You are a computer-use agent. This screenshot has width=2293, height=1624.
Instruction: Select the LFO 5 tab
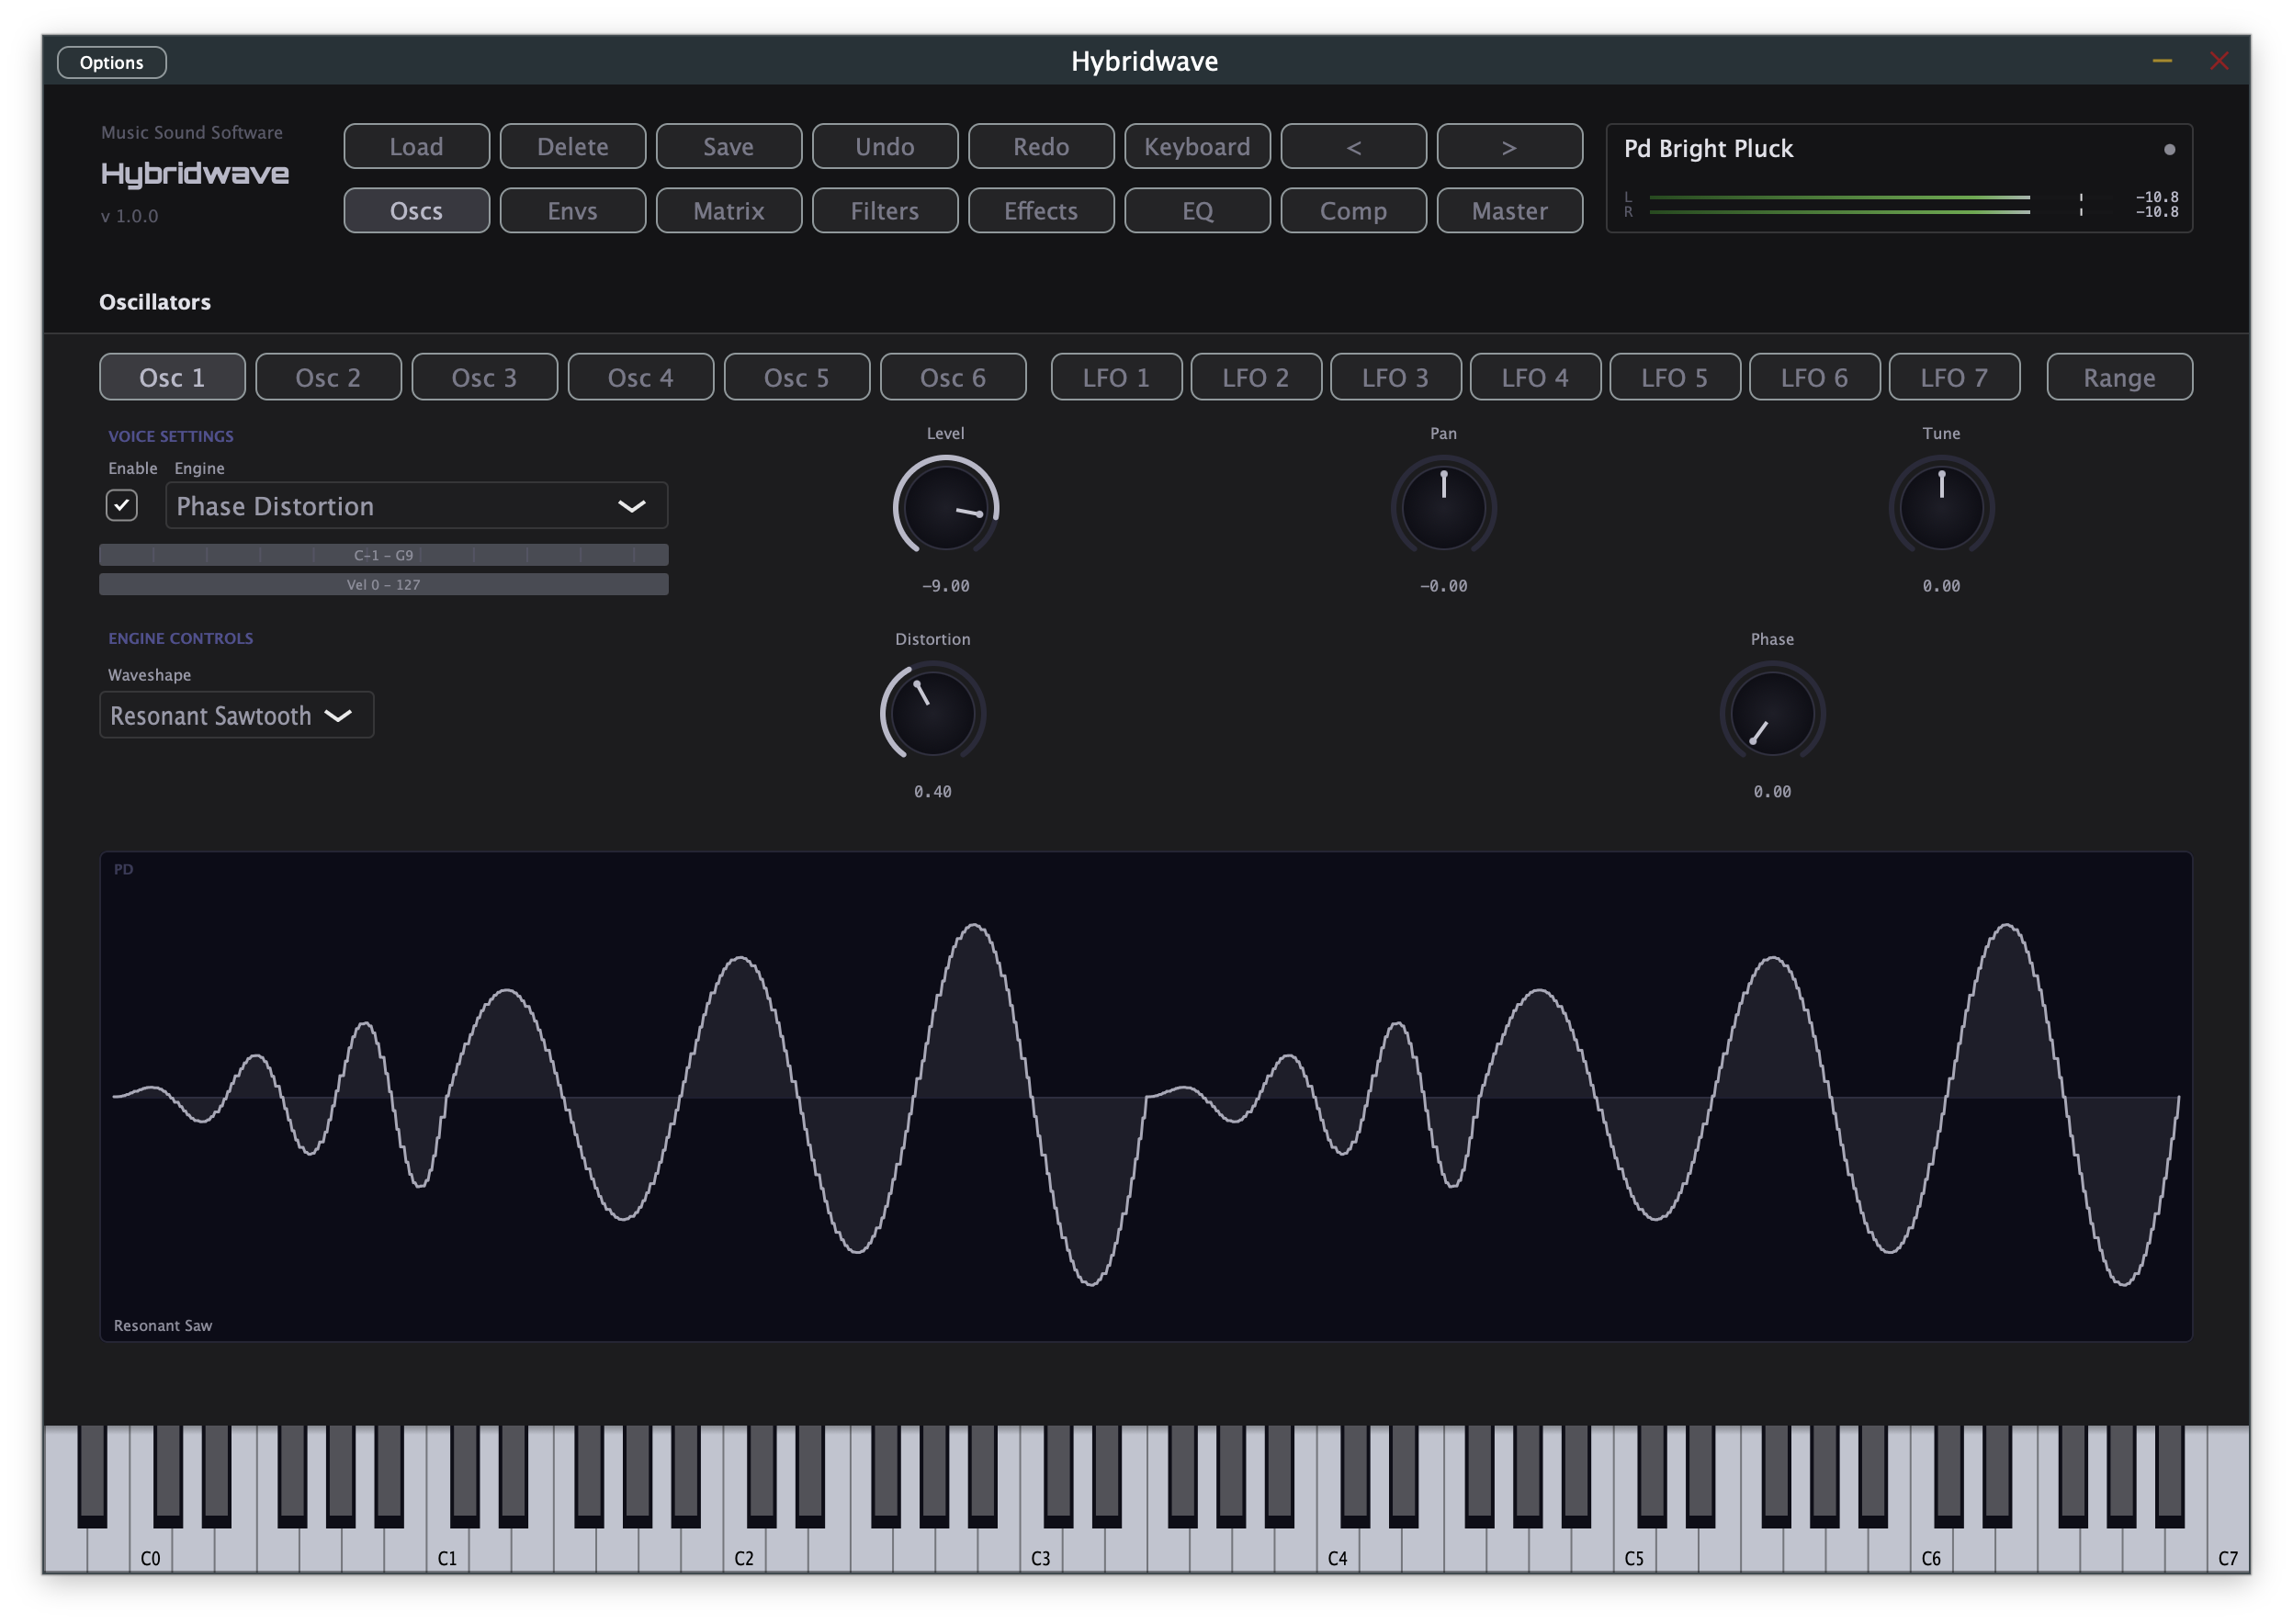1673,377
